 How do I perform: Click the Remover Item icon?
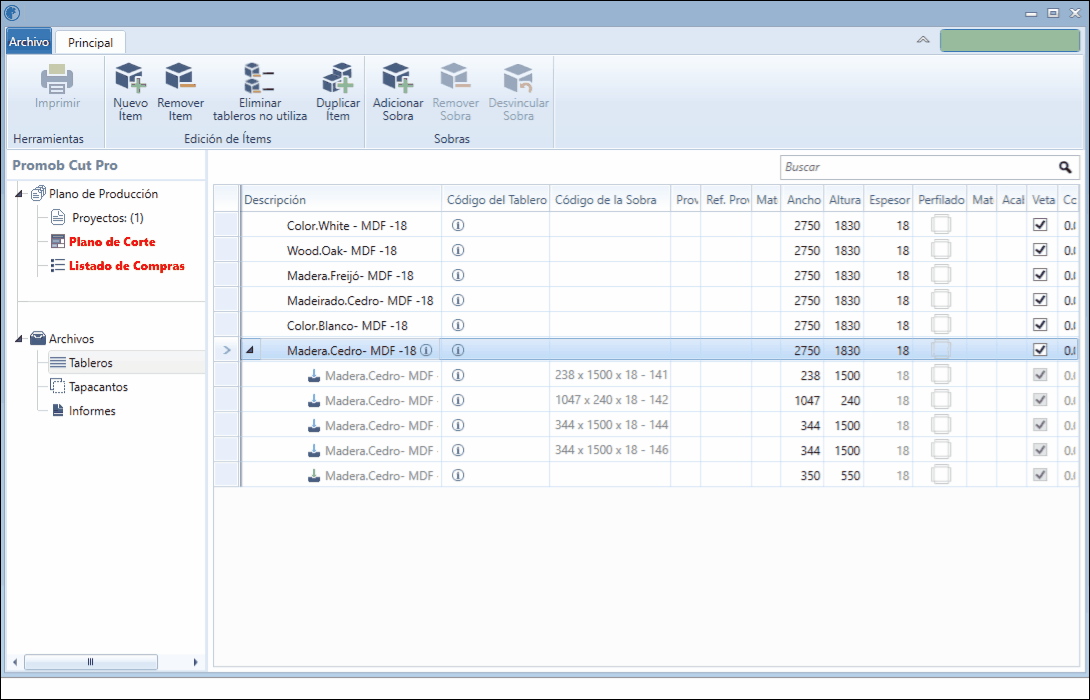180,77
